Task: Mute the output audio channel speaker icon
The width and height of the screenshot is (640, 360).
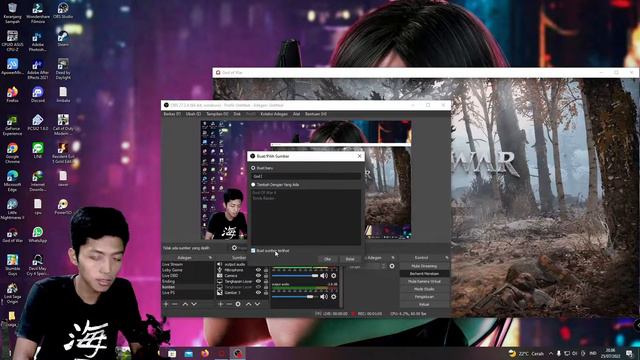Action: pyautogui.click(x=324, y=297)
